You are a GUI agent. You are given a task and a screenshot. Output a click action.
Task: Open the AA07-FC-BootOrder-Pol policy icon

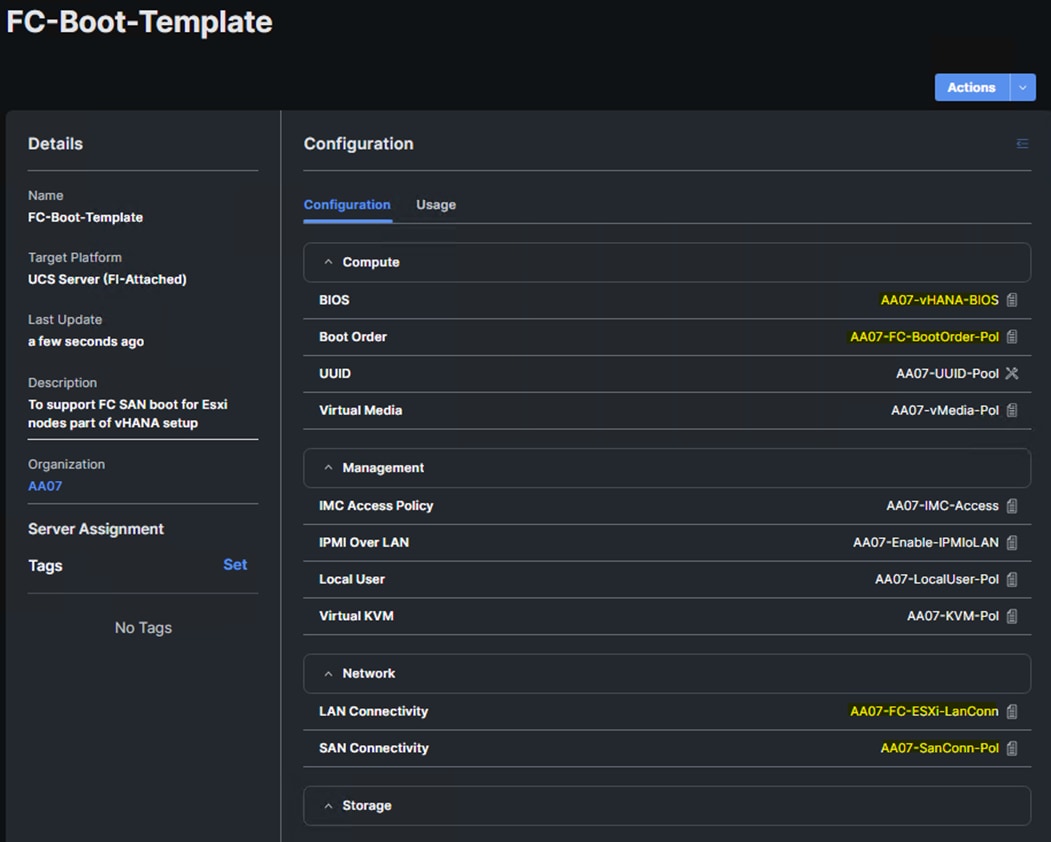1012,337
